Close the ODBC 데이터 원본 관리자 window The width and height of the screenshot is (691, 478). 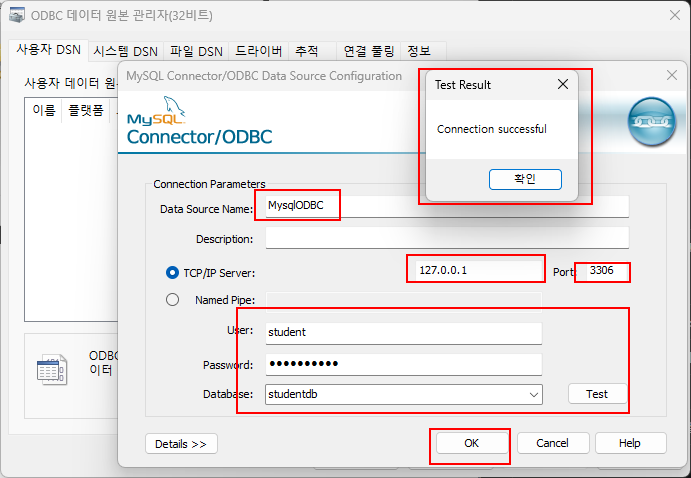coord(675,15)
